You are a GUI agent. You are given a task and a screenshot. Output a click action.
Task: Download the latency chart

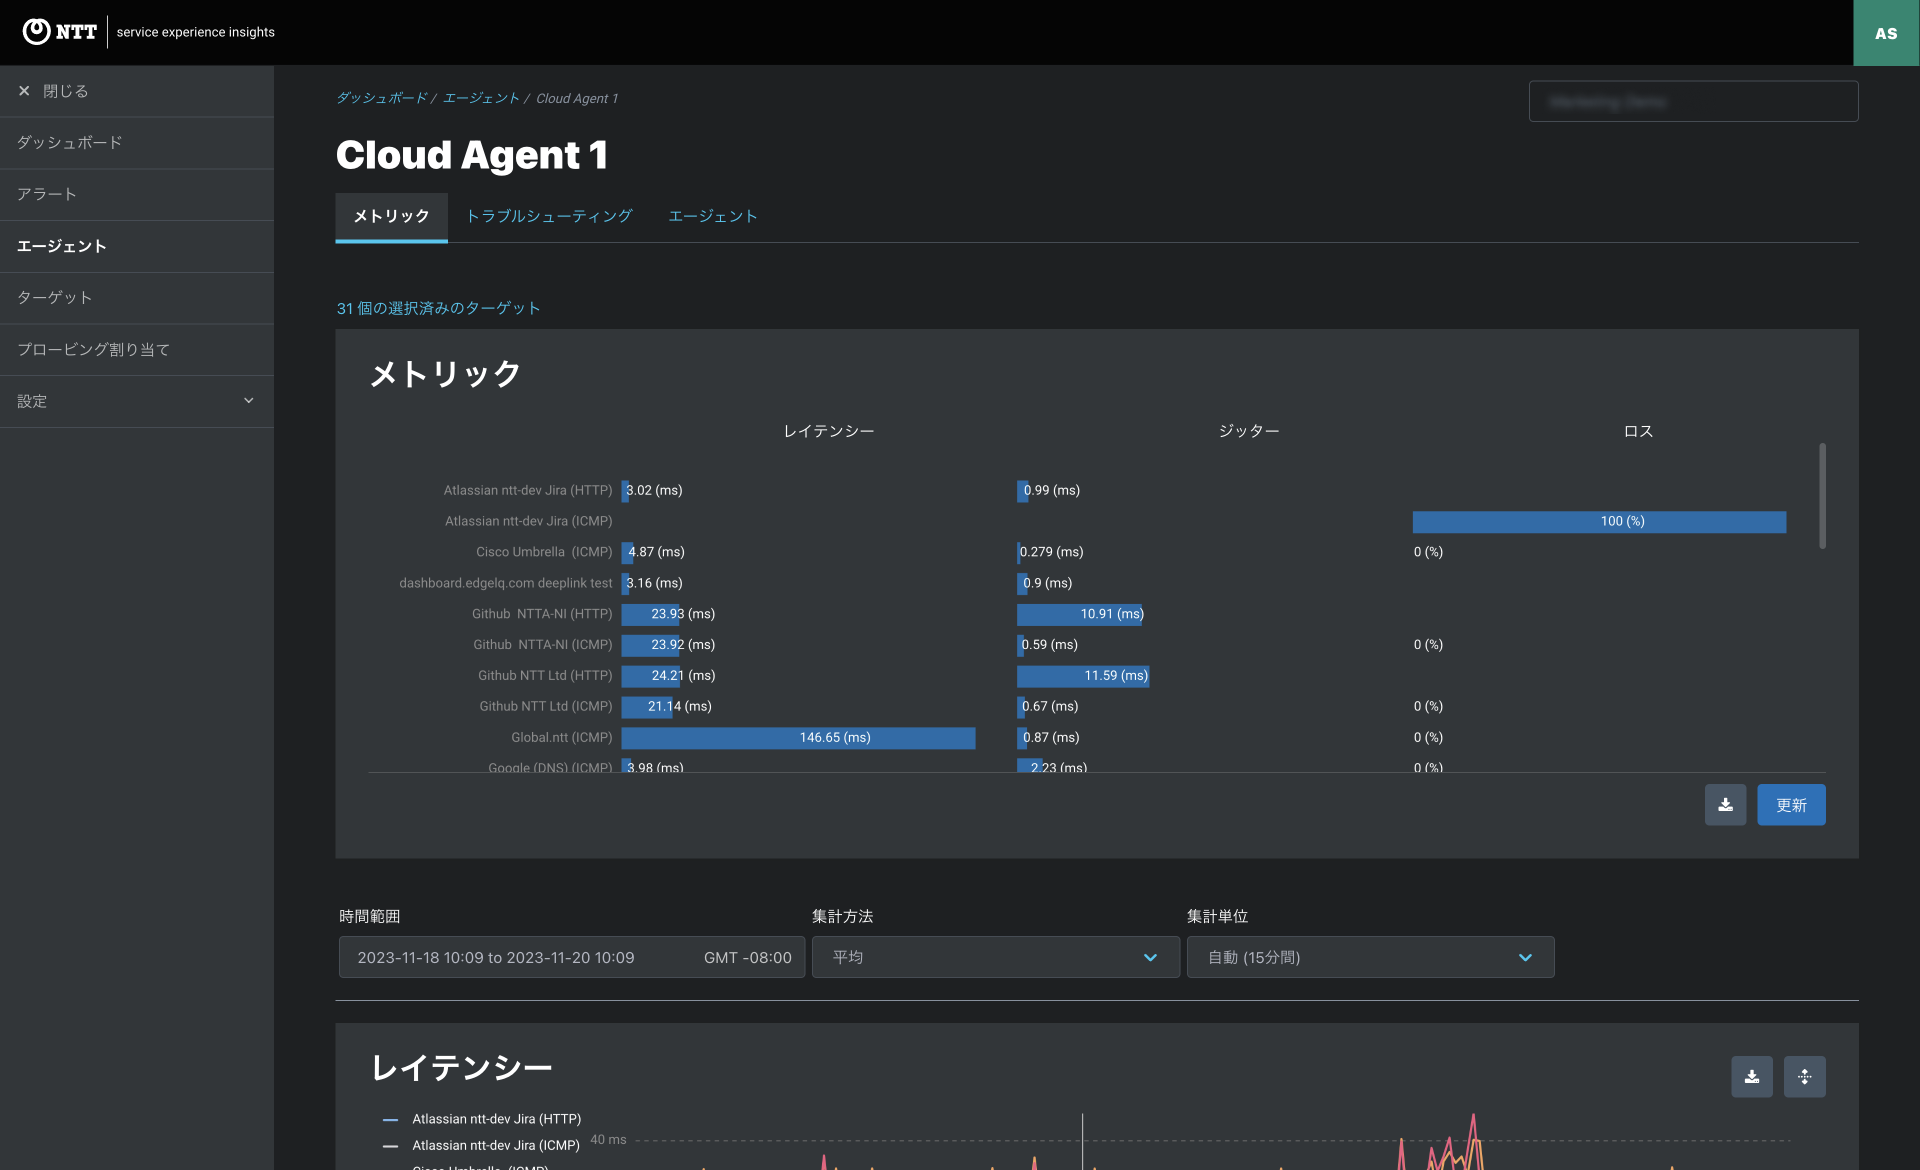[1752, 1077]
